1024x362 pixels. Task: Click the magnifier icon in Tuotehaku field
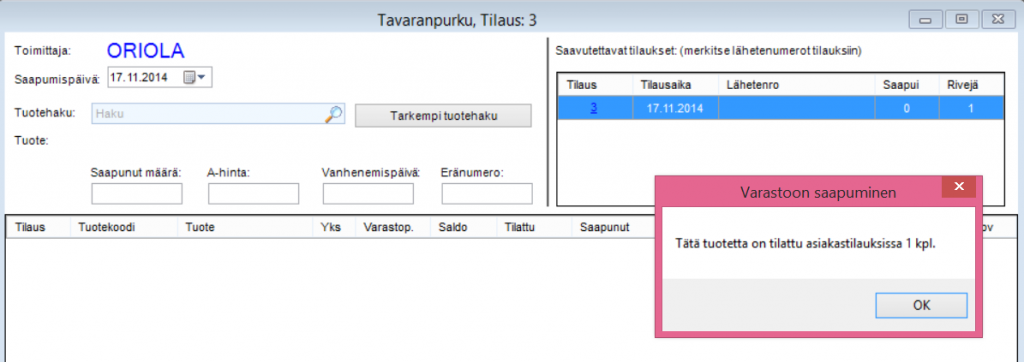(x=333, y=114)
